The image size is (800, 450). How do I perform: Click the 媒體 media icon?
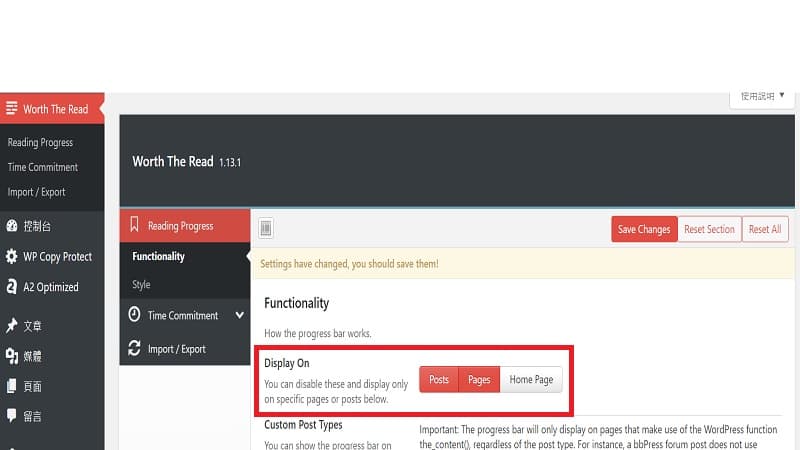(11, 356)
